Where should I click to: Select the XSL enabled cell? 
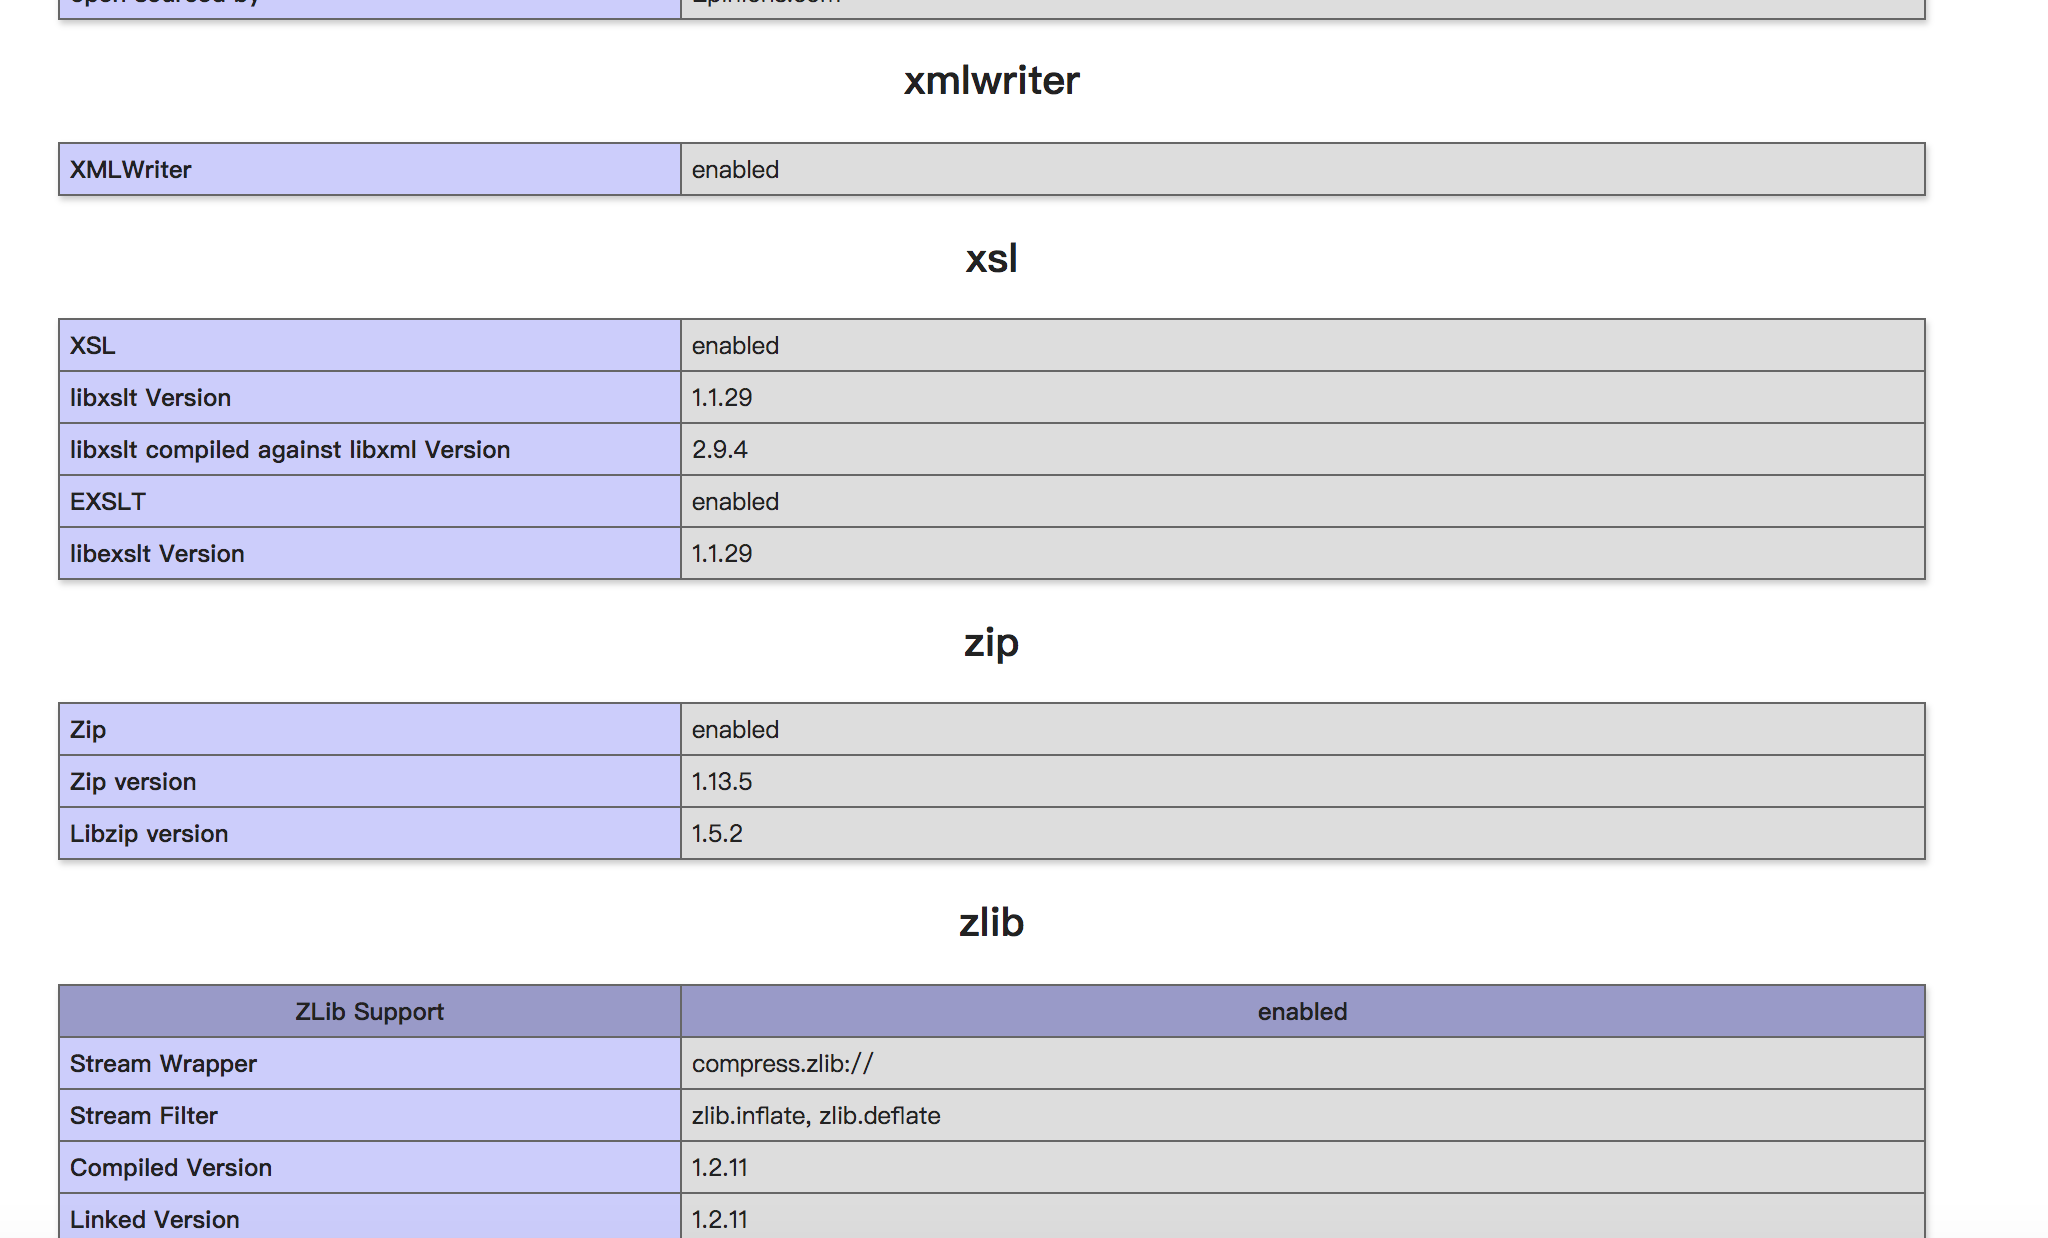(735, 345)
